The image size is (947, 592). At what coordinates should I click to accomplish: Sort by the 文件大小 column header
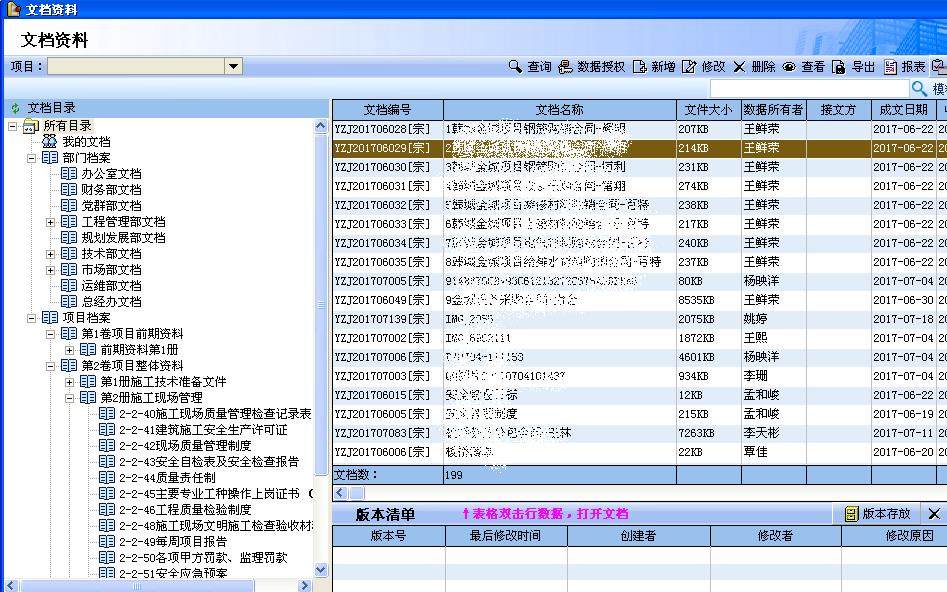[x=708, y=110]
